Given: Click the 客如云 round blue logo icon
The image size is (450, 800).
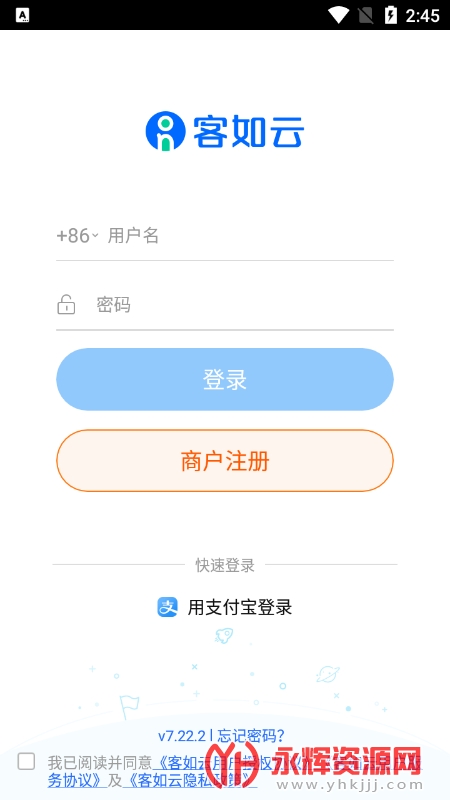Looking at the screenshot, I should 165,131.
